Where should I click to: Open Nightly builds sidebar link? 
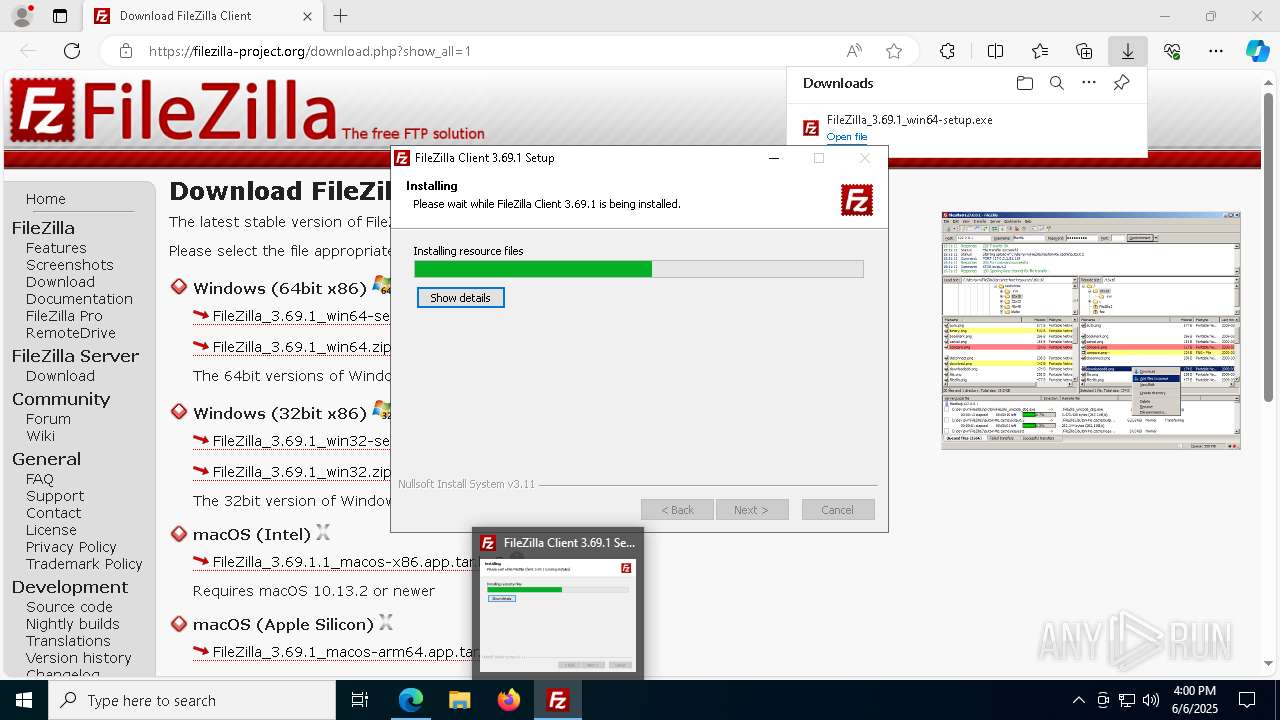pos(73,624)
